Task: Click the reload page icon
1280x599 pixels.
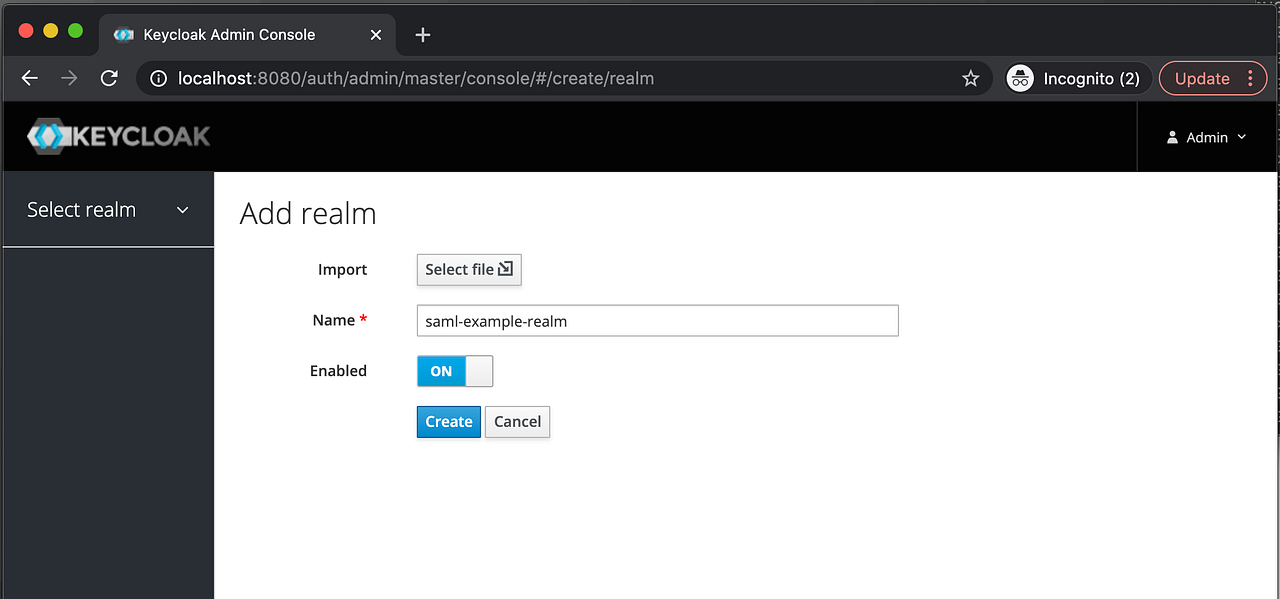Action: (x=109, y=78)
